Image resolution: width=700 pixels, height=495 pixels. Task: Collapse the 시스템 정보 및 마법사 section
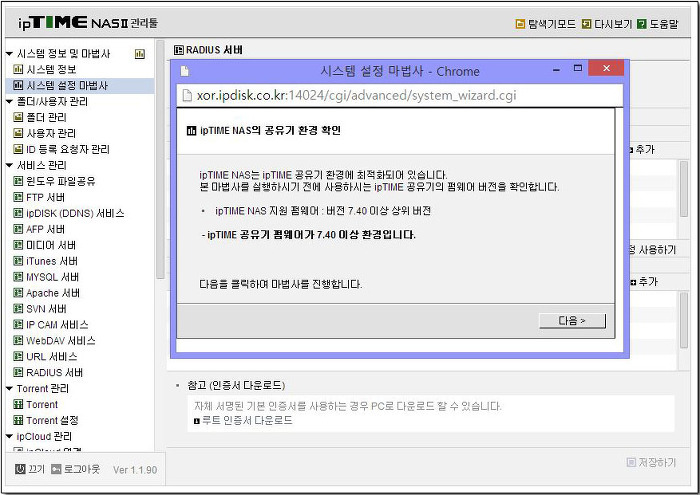pyautogui.click(x=9, y=54)
